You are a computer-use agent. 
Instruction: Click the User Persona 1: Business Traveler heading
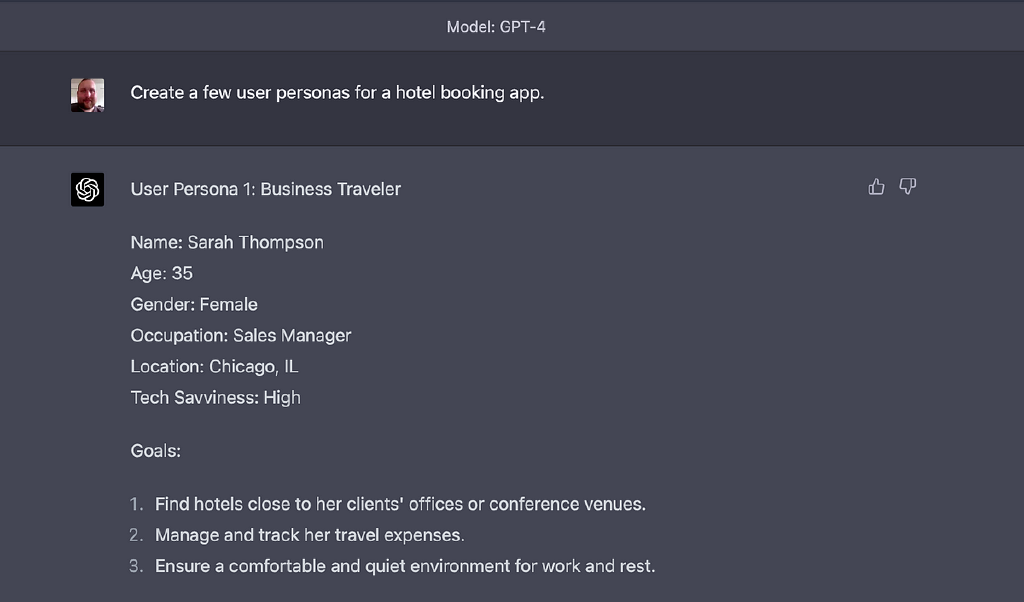(265, 189)
